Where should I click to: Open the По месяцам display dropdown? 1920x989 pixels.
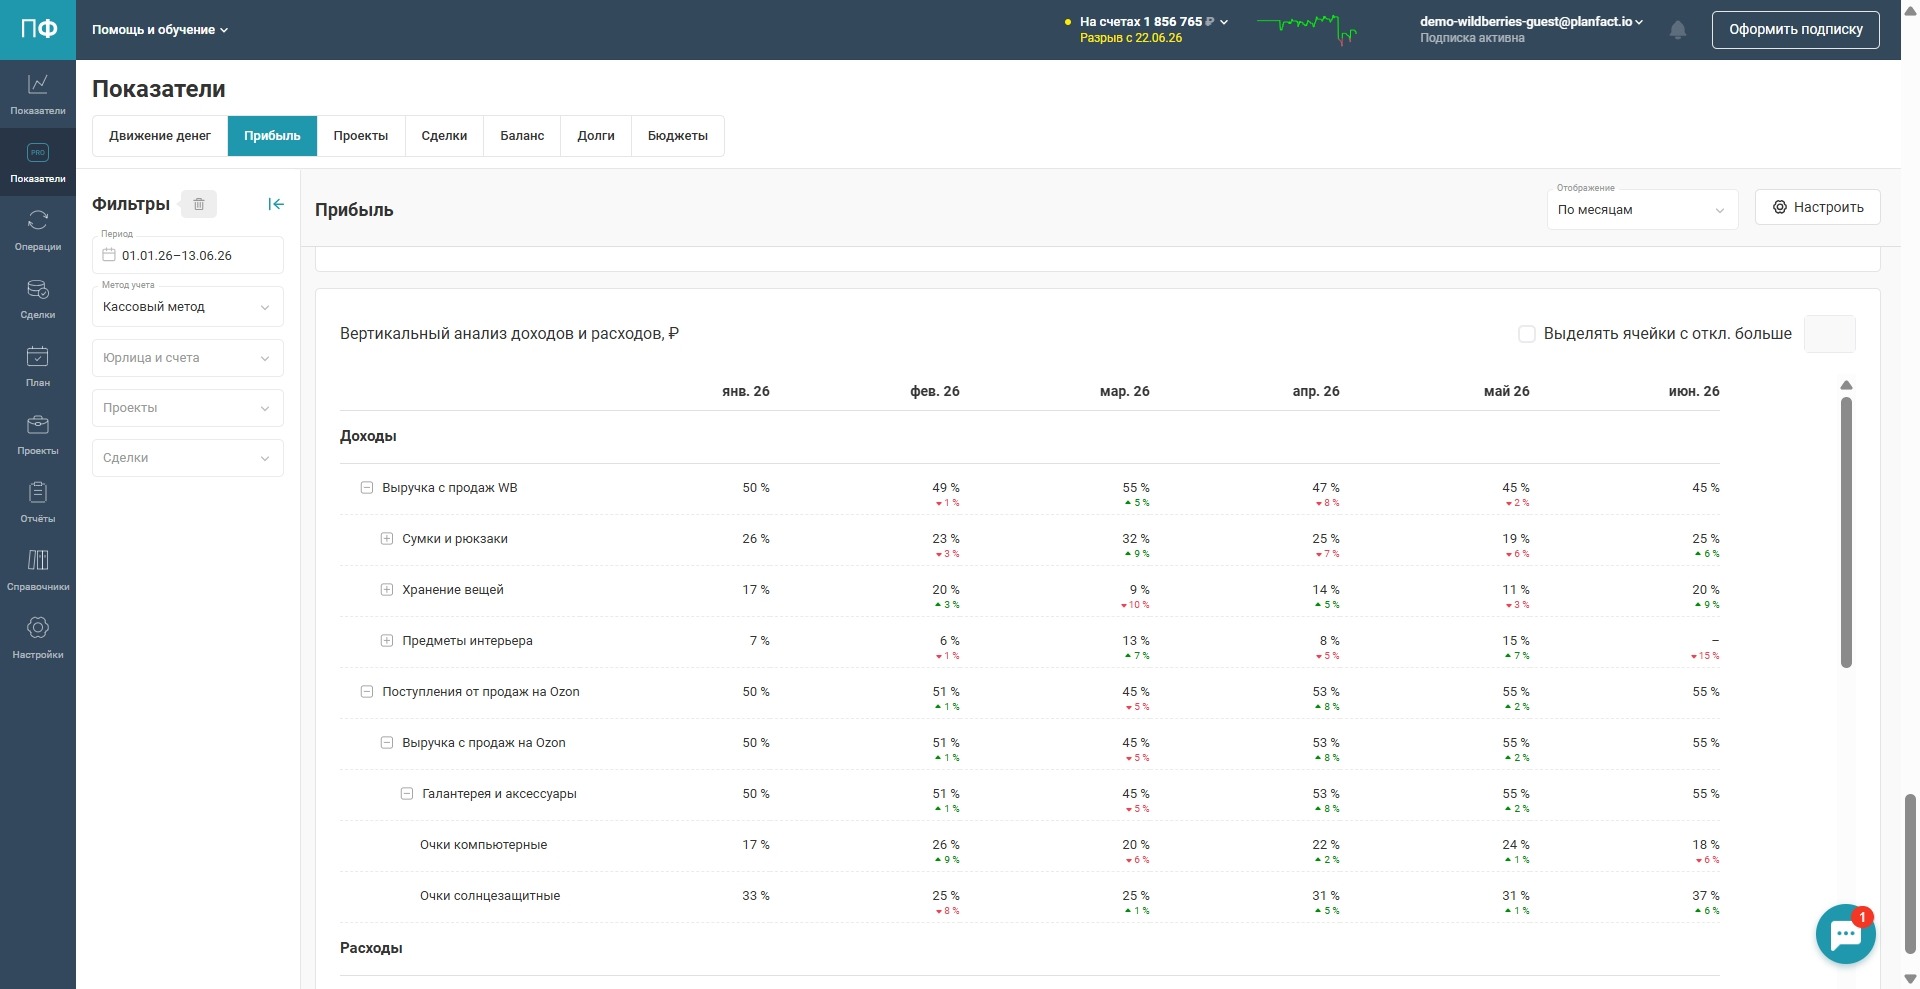click(1642, 210)
